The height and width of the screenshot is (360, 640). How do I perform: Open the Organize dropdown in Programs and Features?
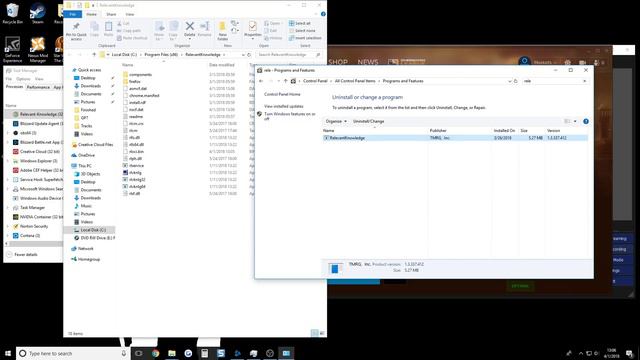click(x=336, y=121)
